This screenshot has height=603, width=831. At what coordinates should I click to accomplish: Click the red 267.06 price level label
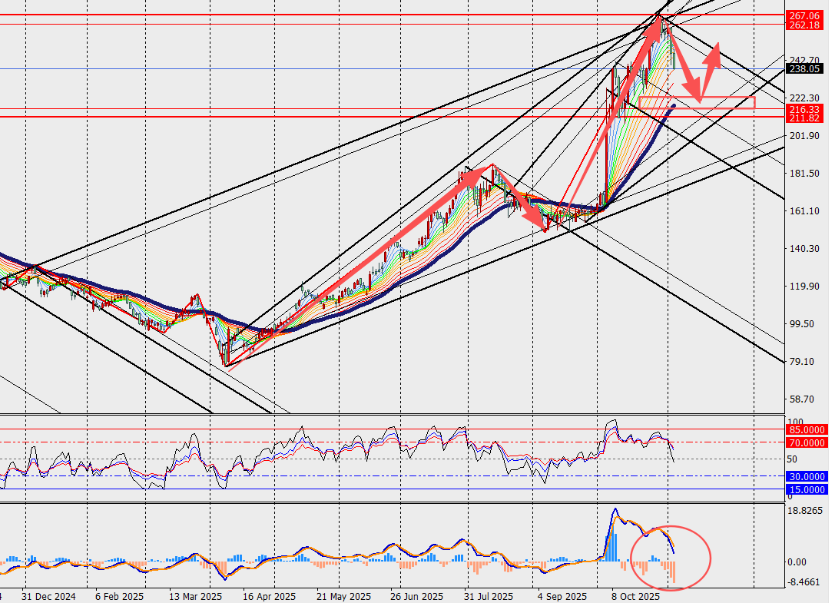pos(805,16)
